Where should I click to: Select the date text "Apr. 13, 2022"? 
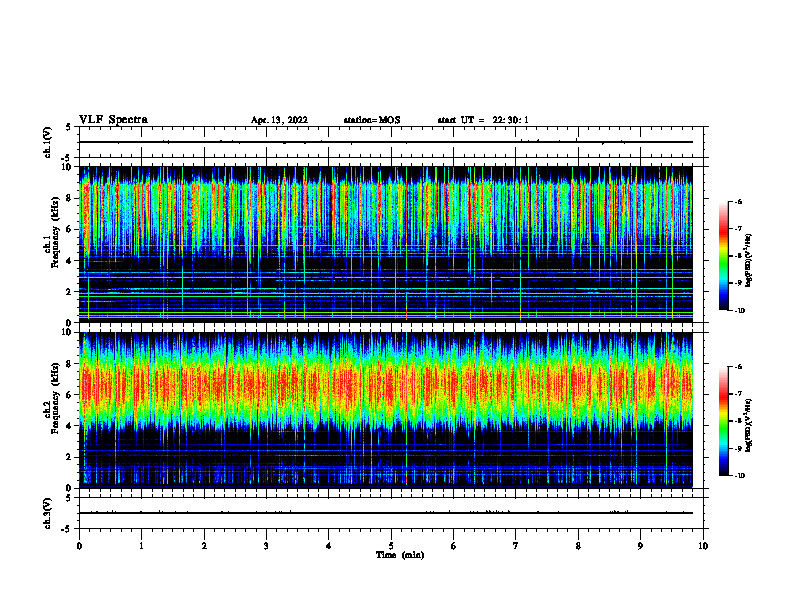pyautogui.click(x=279, y=120)
